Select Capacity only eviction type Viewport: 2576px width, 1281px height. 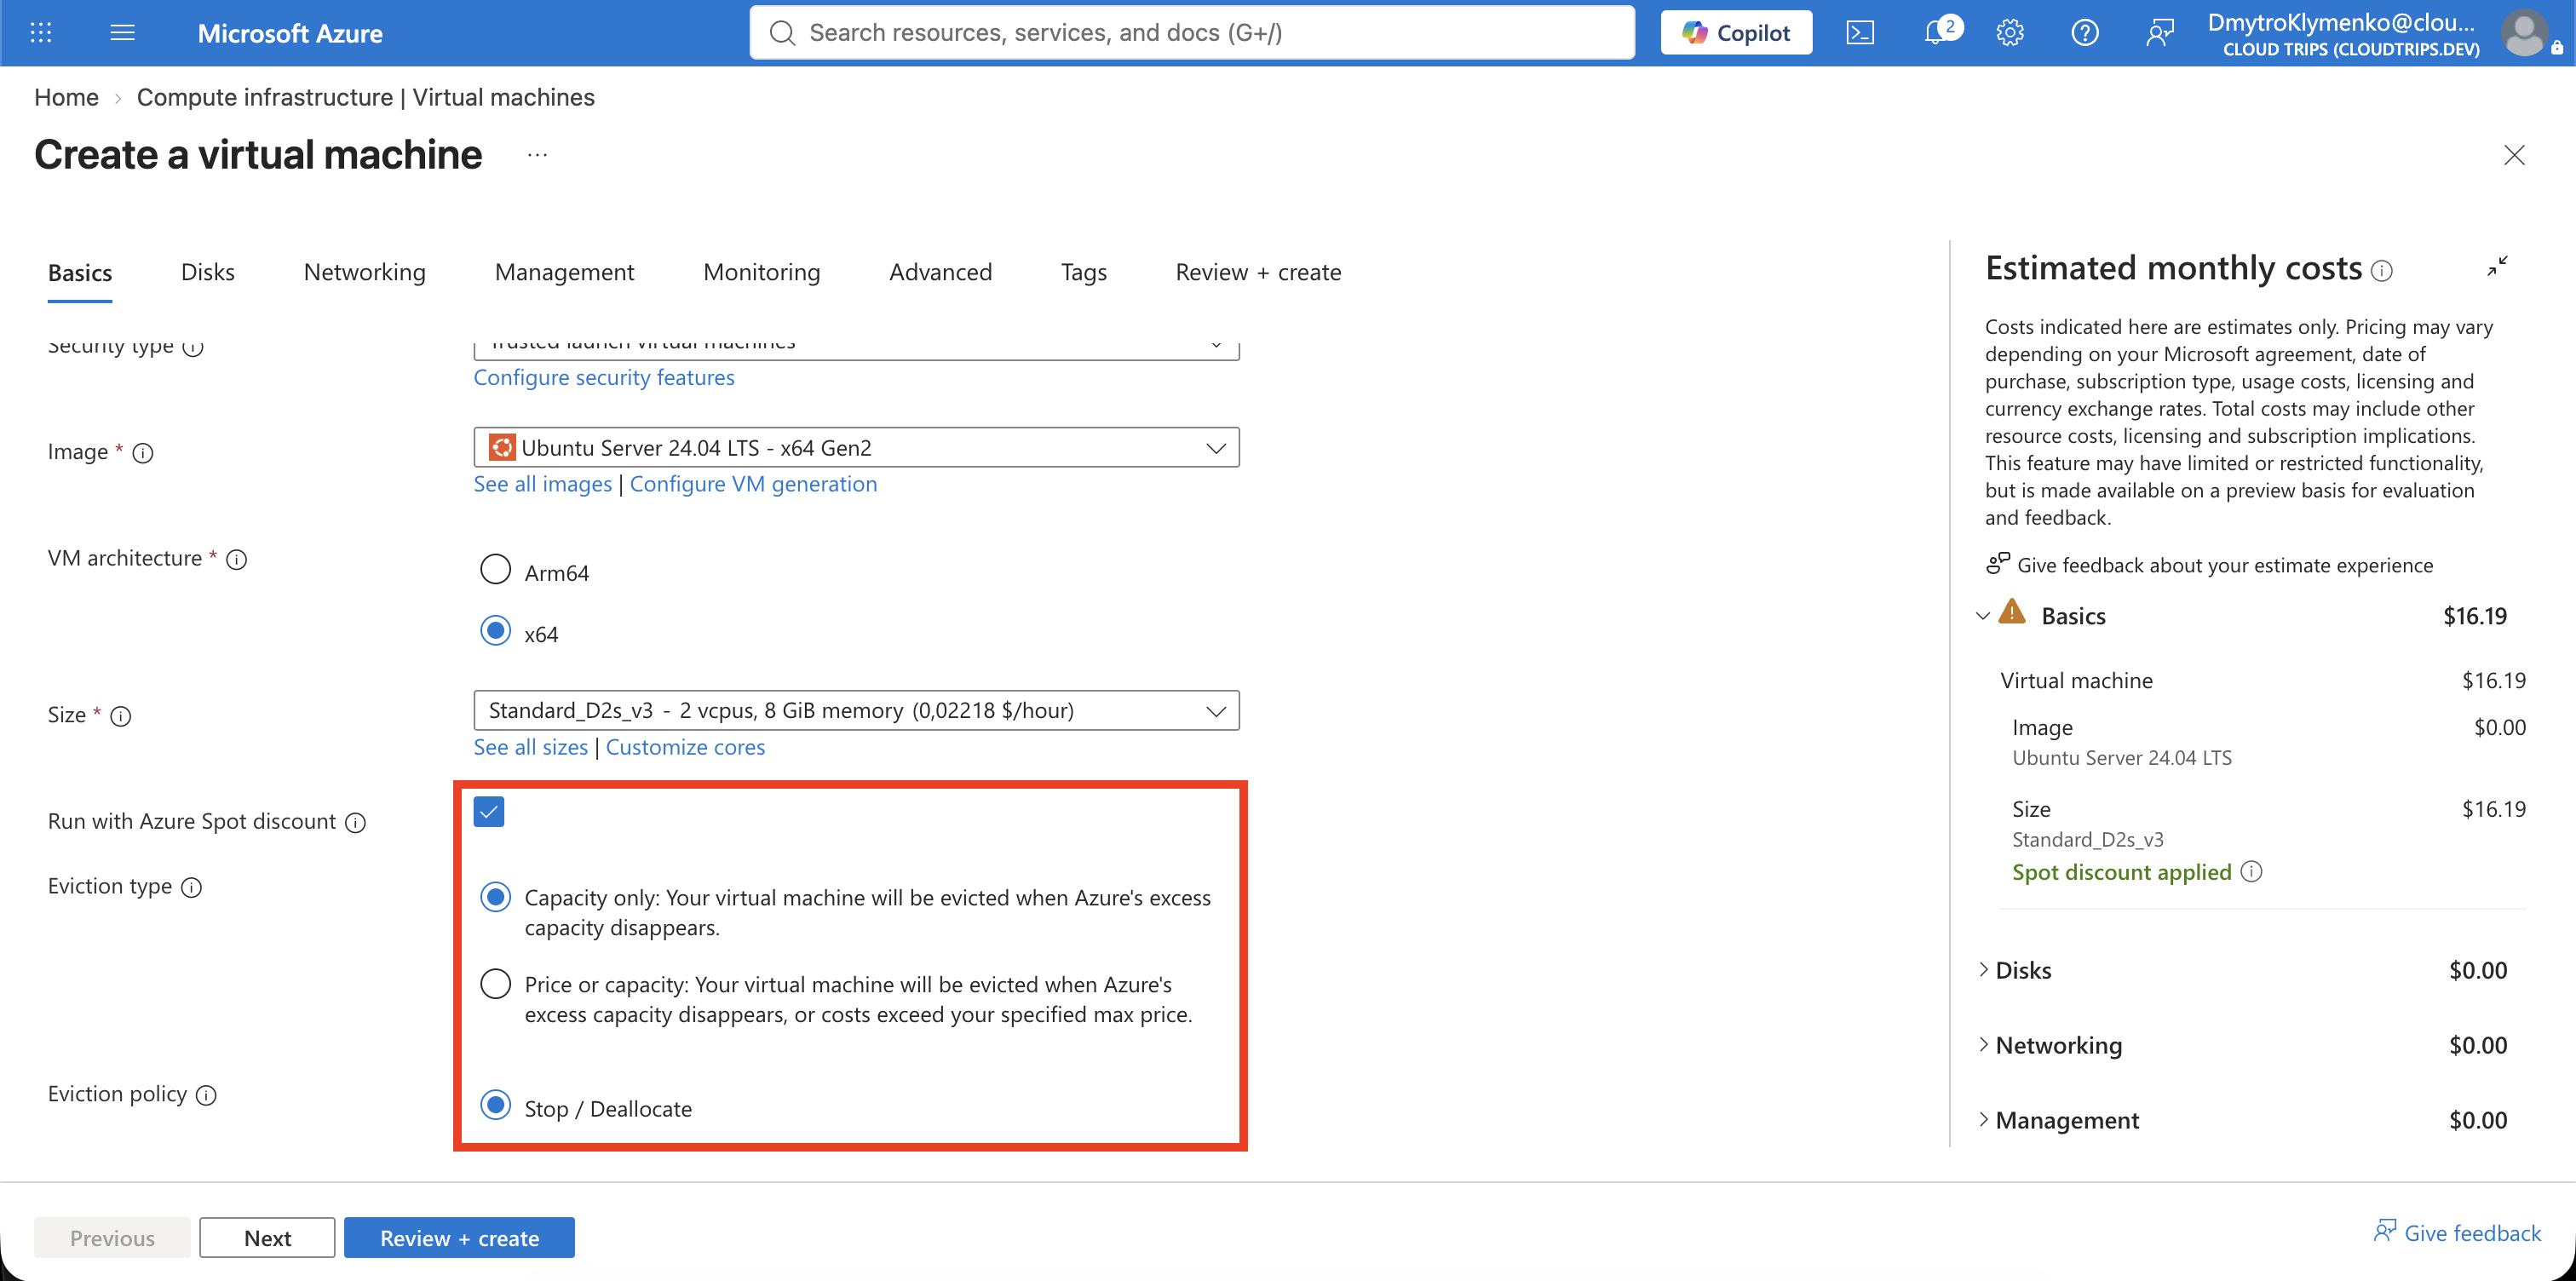click(x=495, y=897)
